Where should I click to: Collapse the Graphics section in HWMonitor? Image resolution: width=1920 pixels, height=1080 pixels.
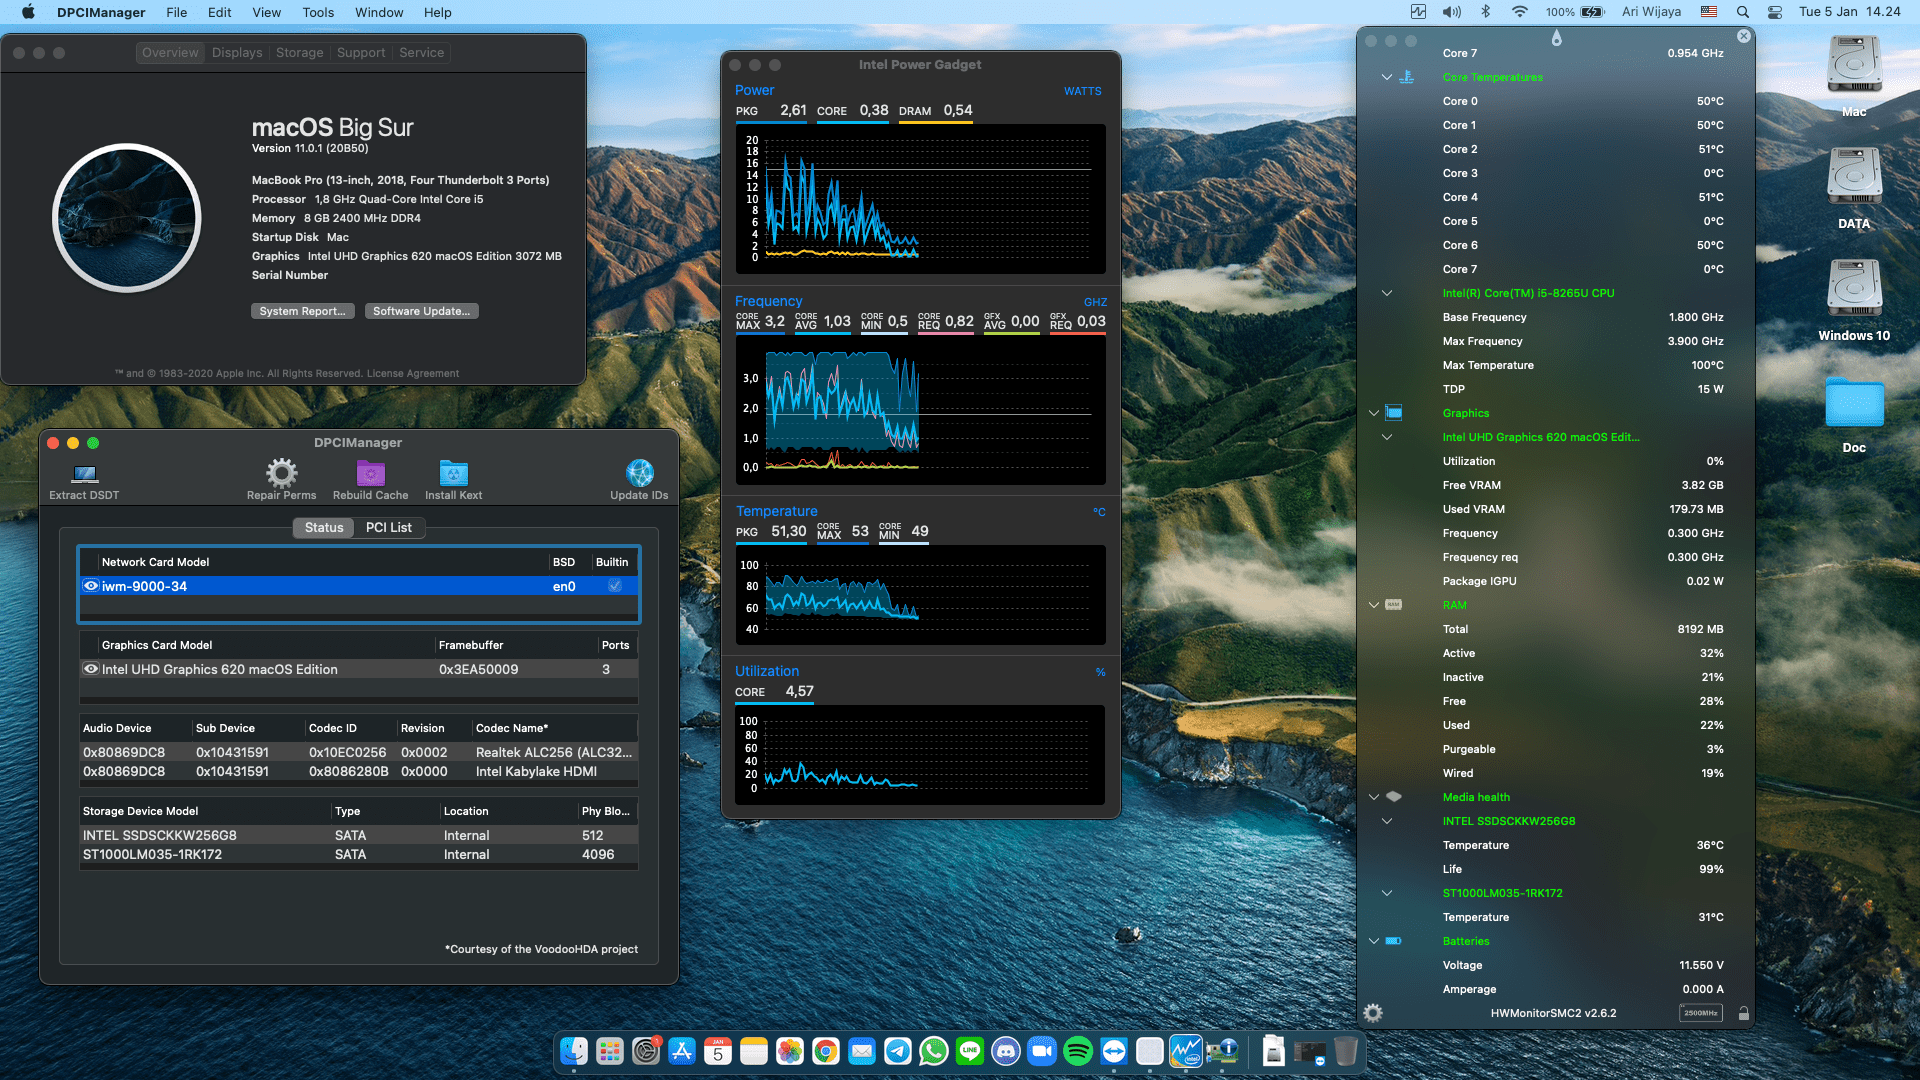coord(1374,412)
